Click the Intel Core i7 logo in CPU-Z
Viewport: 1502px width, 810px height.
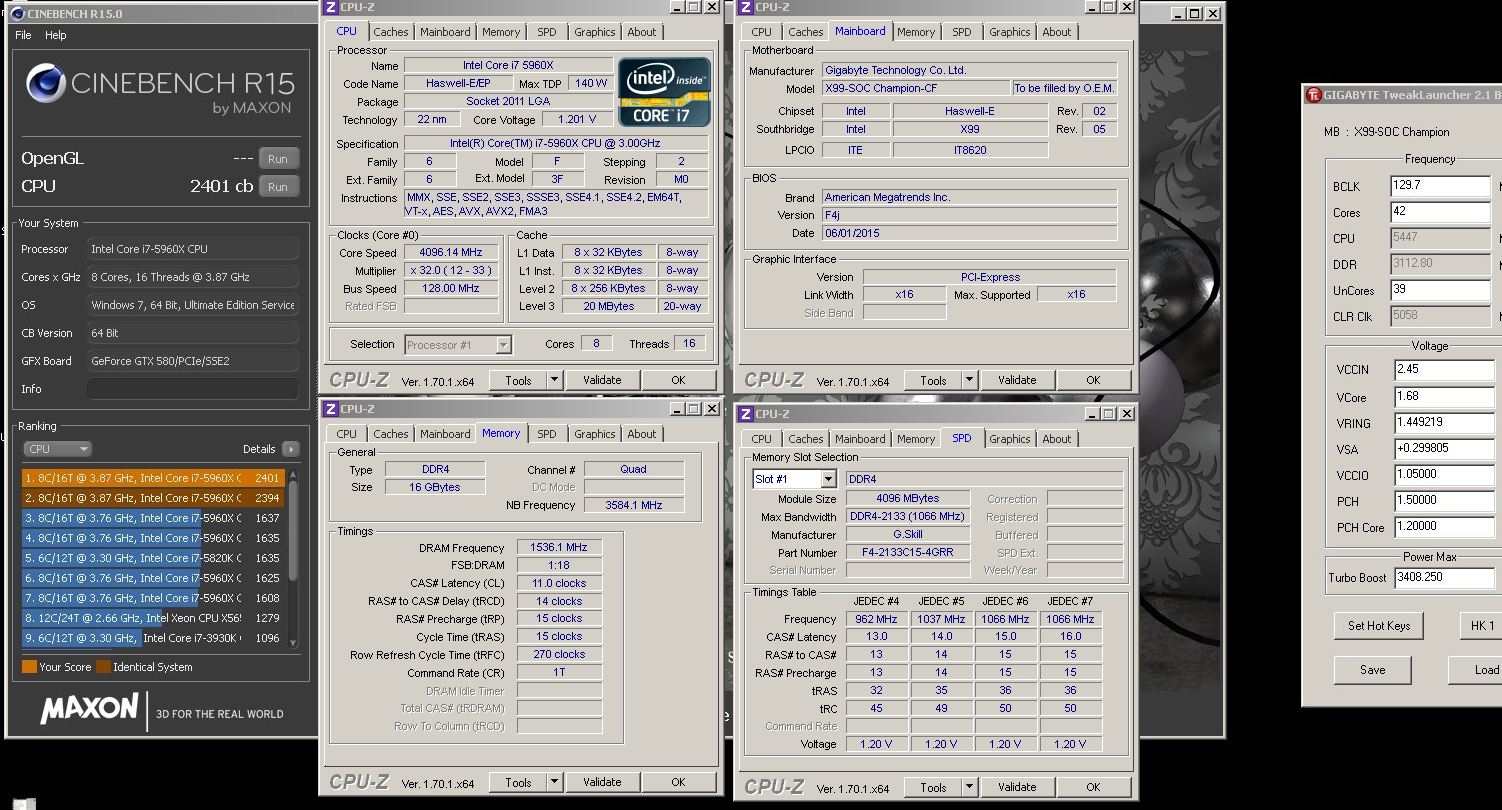coord(665,92)
